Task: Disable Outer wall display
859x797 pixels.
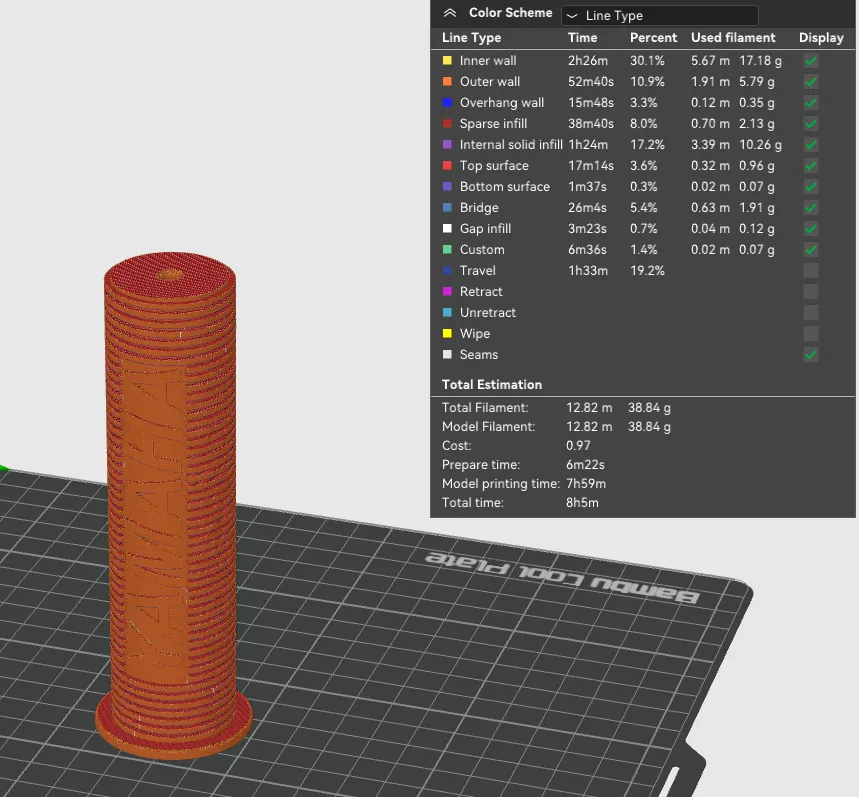Action: 811,82
